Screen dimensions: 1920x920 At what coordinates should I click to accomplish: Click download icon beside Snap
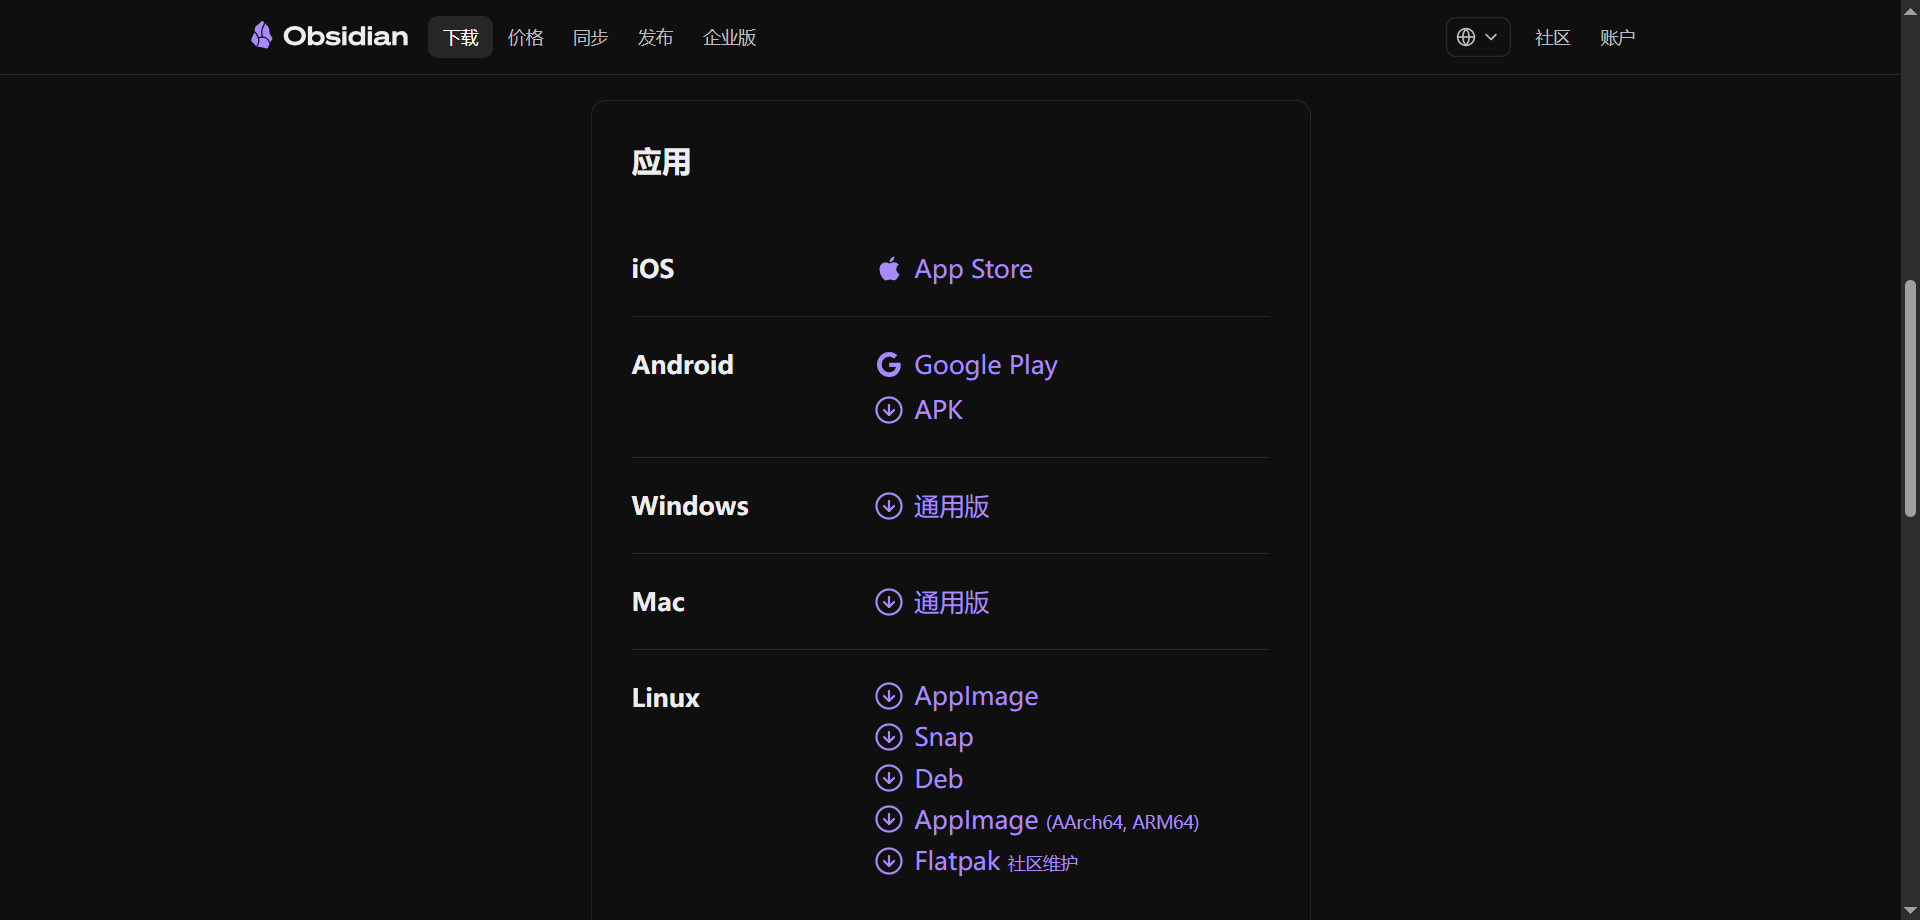[888, 737]
